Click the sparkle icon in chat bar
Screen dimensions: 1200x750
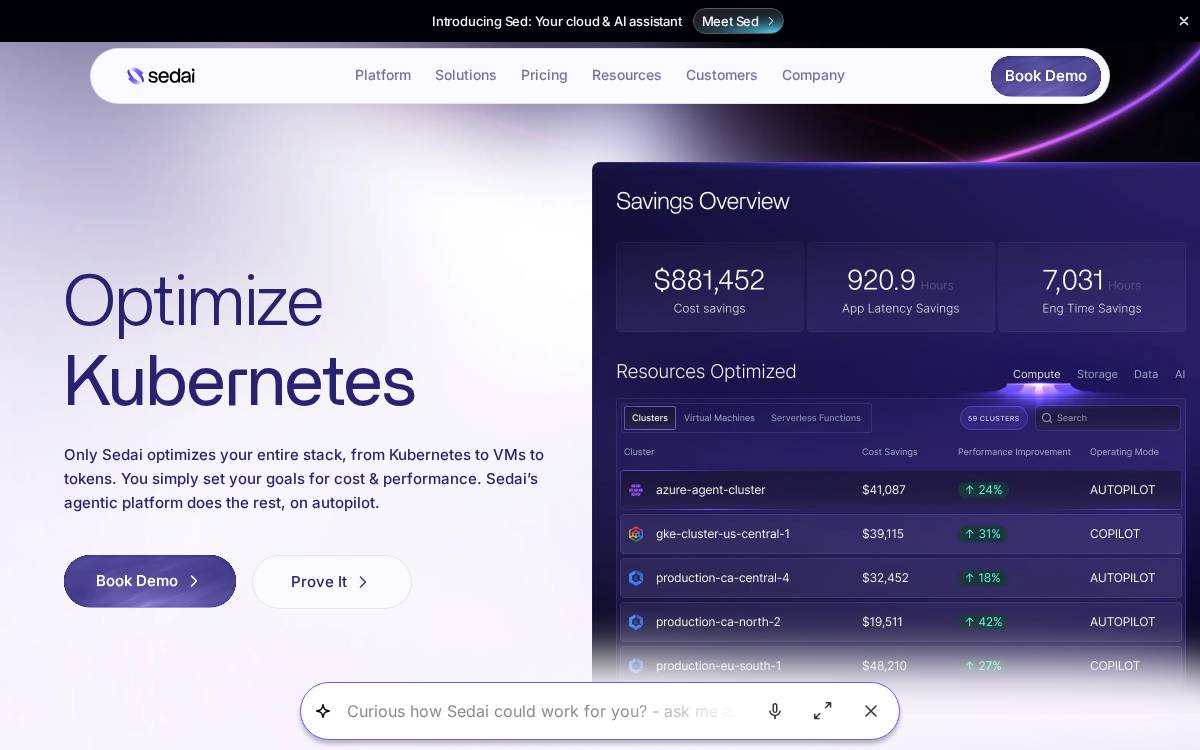tap(323, 711)
